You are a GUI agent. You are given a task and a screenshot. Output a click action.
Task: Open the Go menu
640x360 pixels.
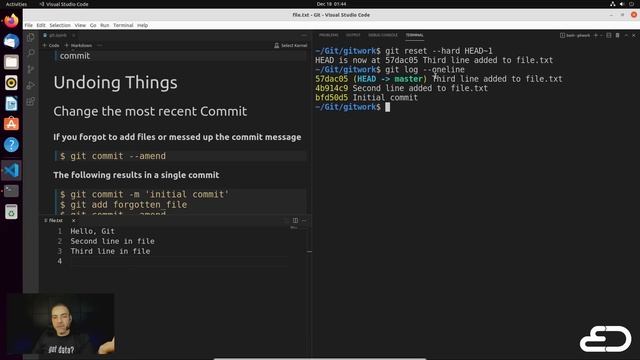click(x=93, y=25)
